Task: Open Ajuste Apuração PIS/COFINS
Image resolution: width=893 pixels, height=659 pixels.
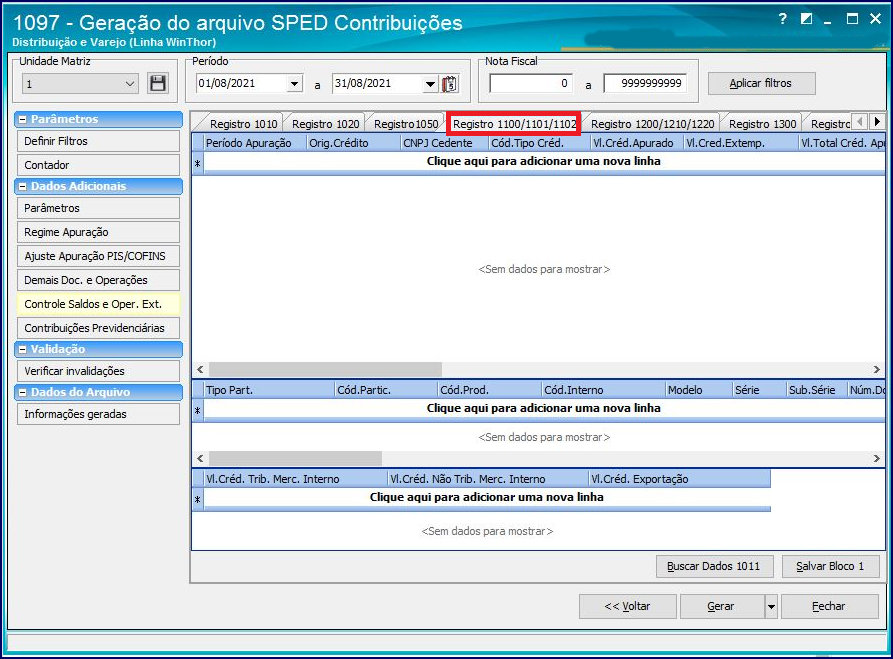Action: 99,256
